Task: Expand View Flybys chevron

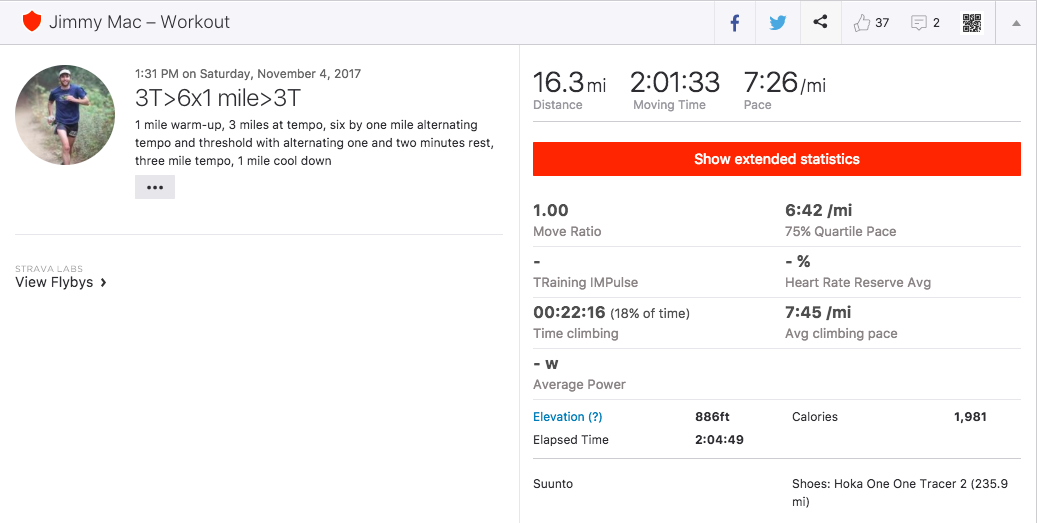Action: pyautogui.click(x=104, y=283)
